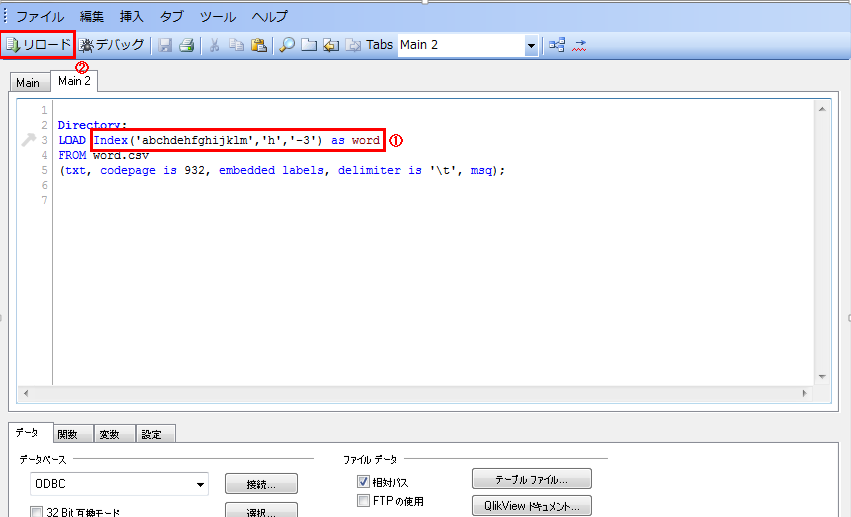Click the Index function text on line 3
This screenshot has width=851, height=517.
(111, 140)
